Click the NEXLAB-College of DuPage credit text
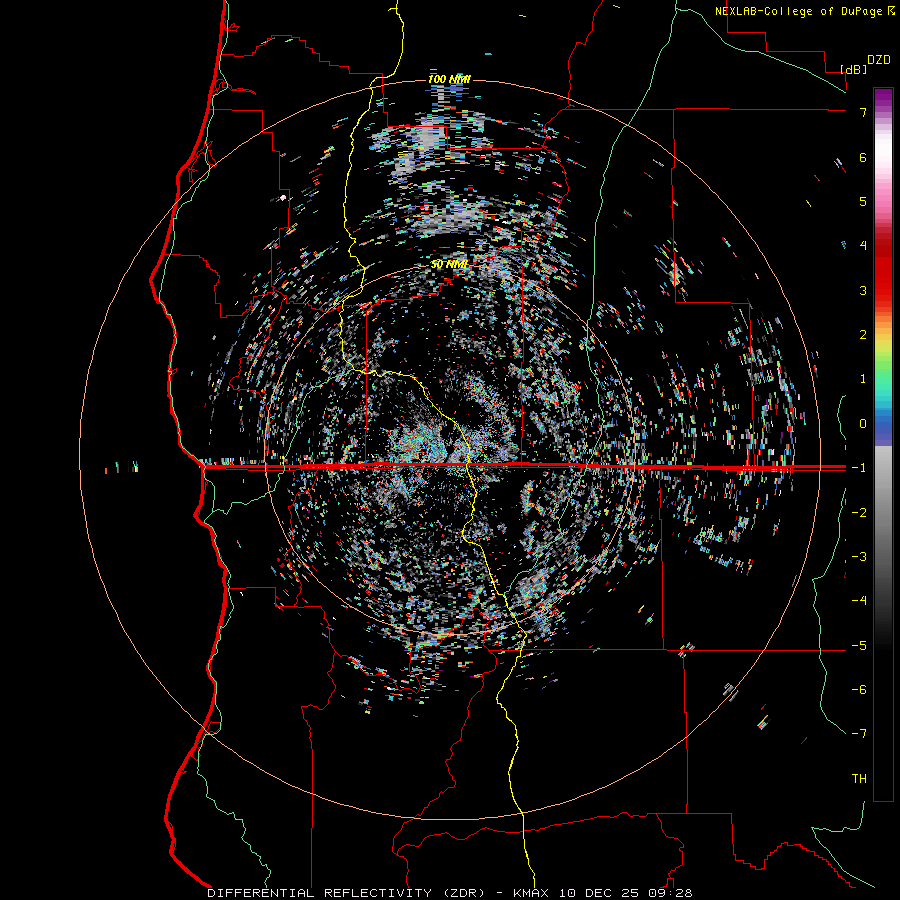Image resolution: width=900 pixels, height=900 pixels. click(804, 11)
